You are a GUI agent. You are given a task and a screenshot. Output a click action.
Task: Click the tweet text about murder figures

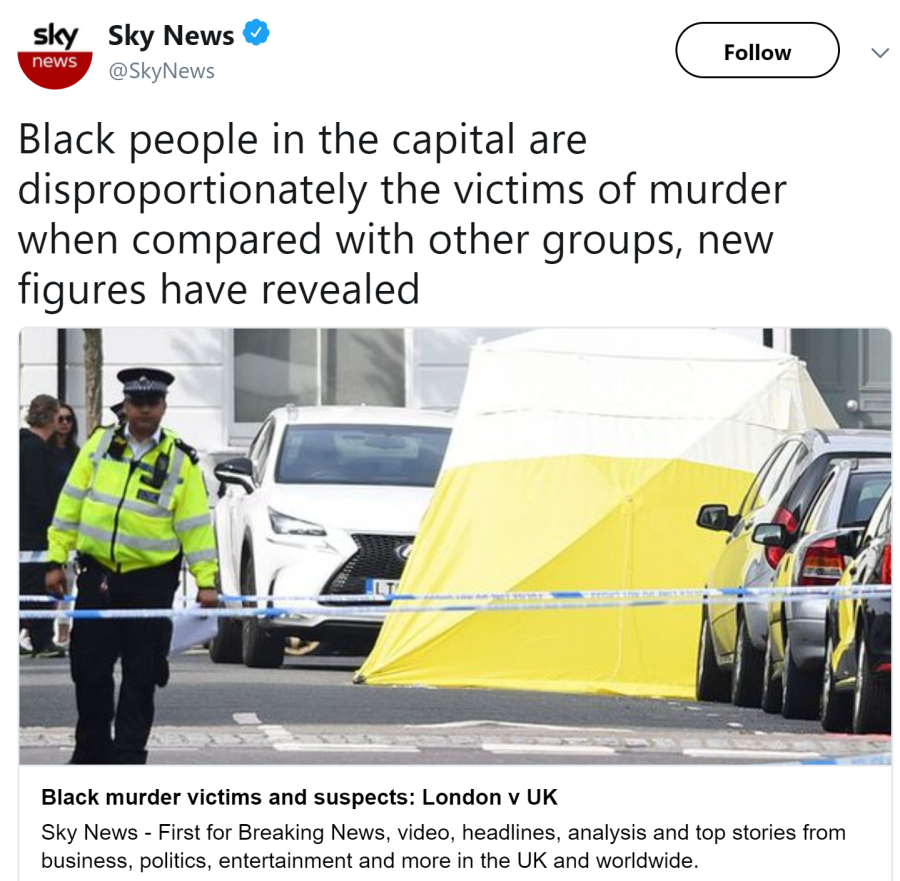click(x=402, y=214)
